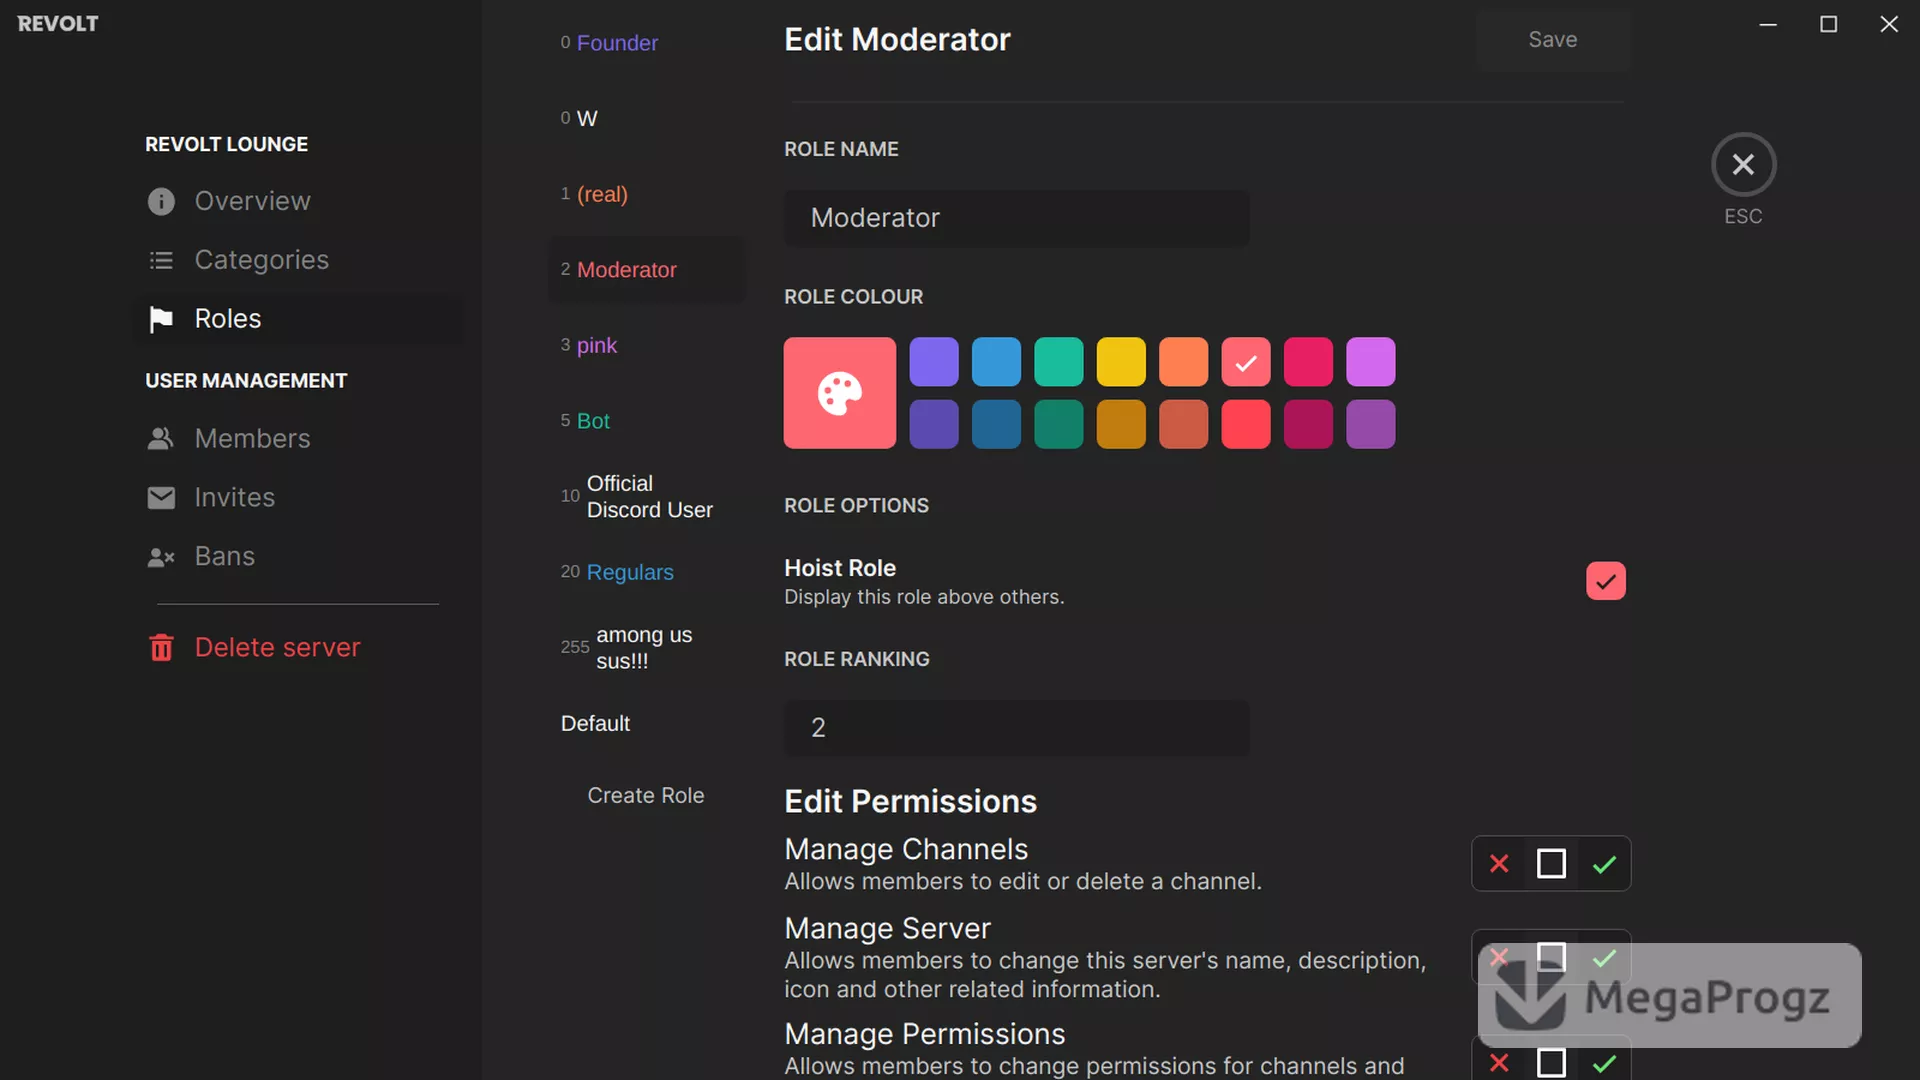This screenshot has height=1080, width=1920.
Task: Click the Bans user-remove icon
Action: click(x=161, y=557)
